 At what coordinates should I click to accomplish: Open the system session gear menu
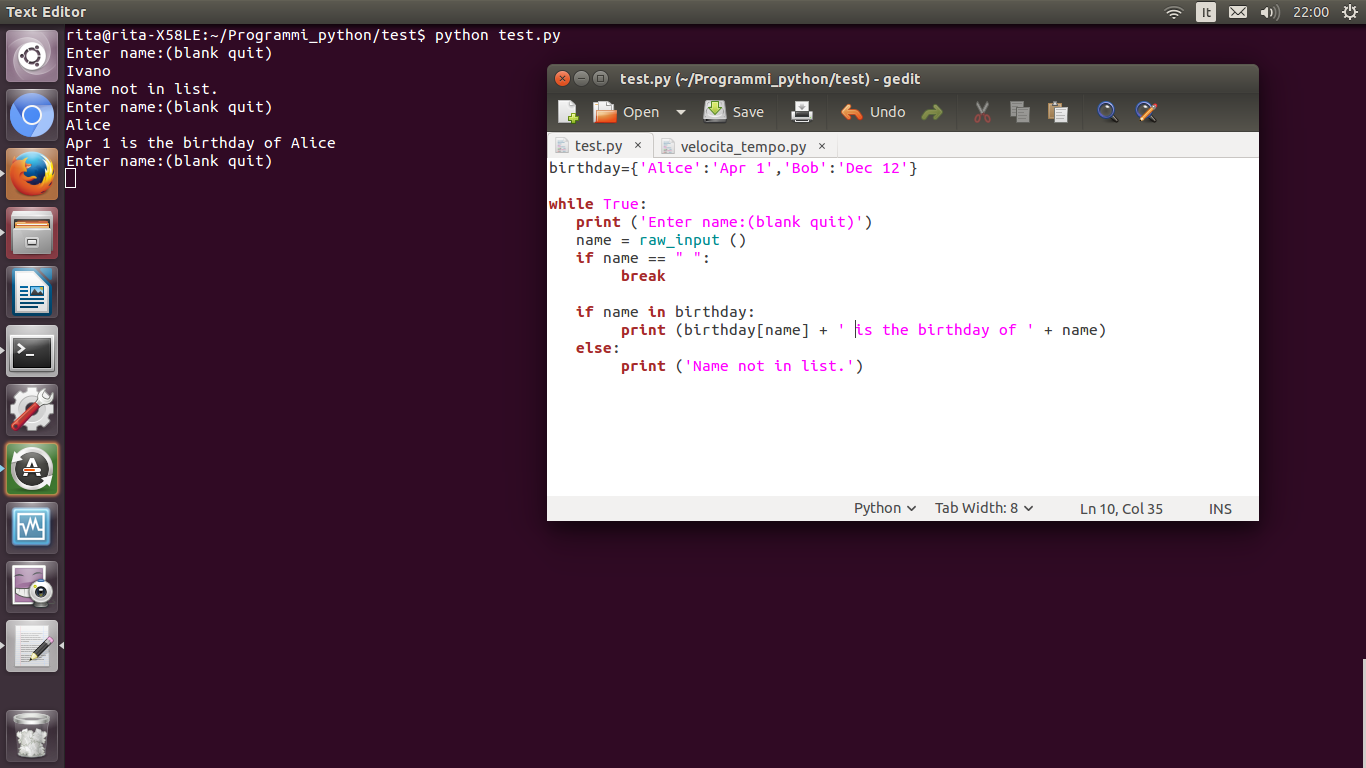pos(1349,12)
